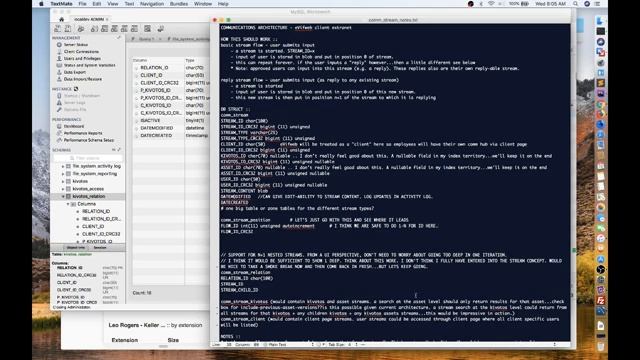Switch to the Object Info tab

[76, 247]
